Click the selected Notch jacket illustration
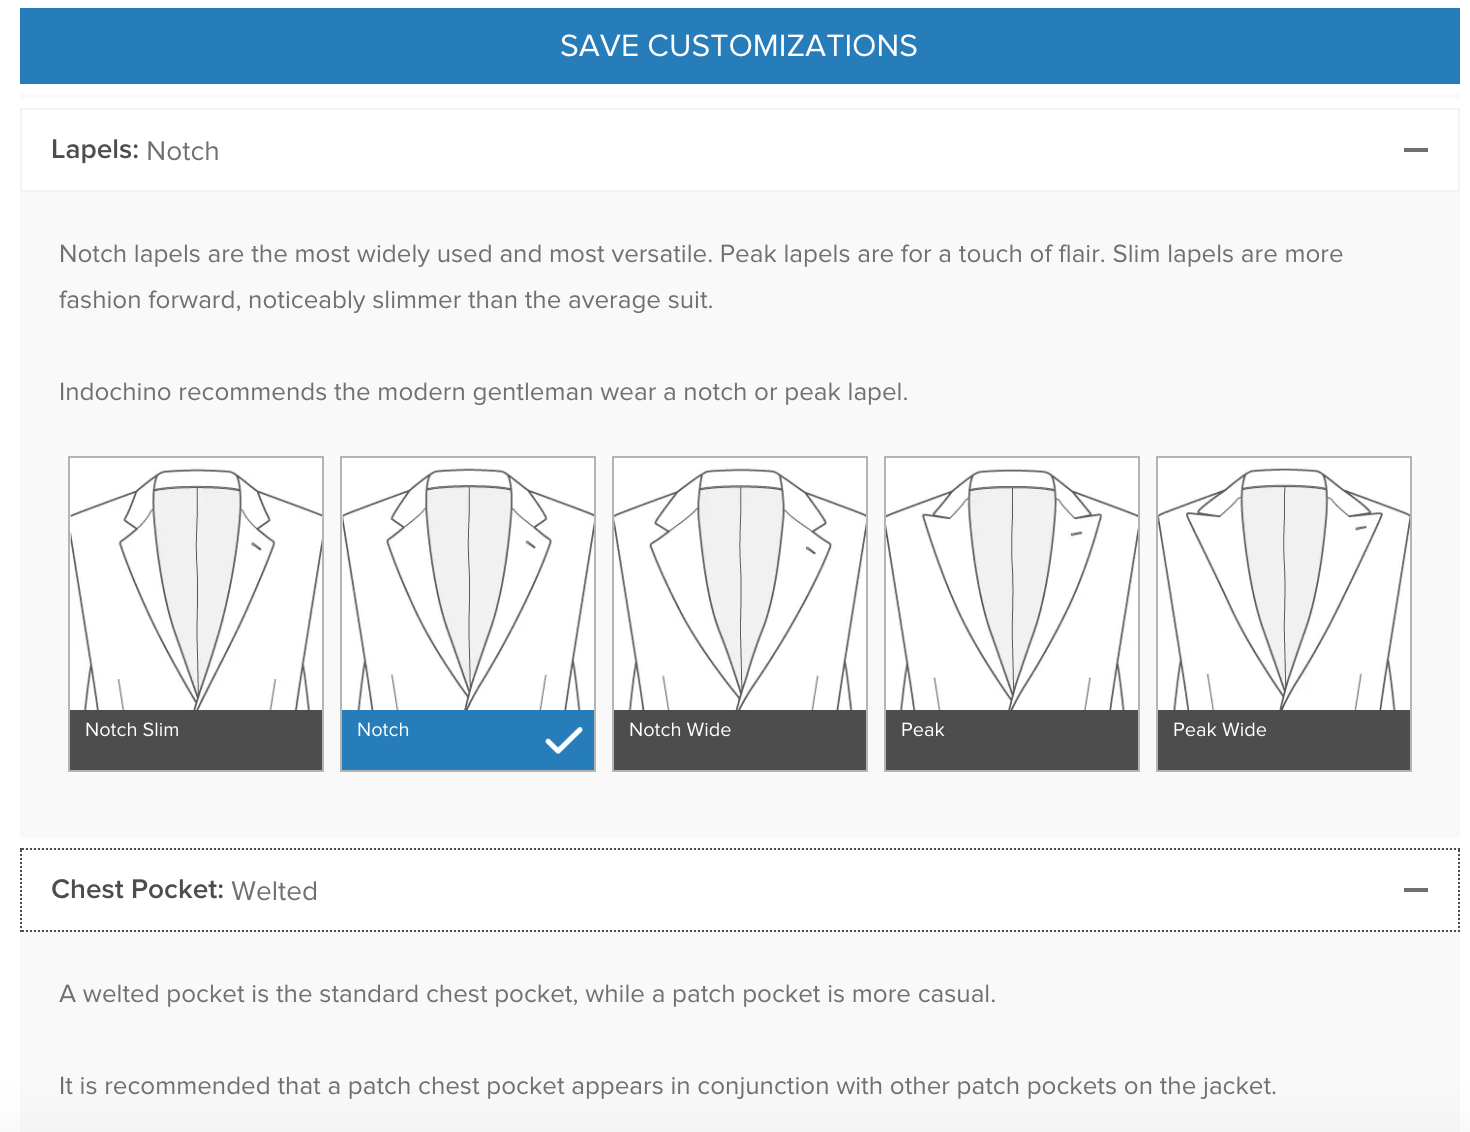This screenshot has height=1132, width=1470. point(468,584)
